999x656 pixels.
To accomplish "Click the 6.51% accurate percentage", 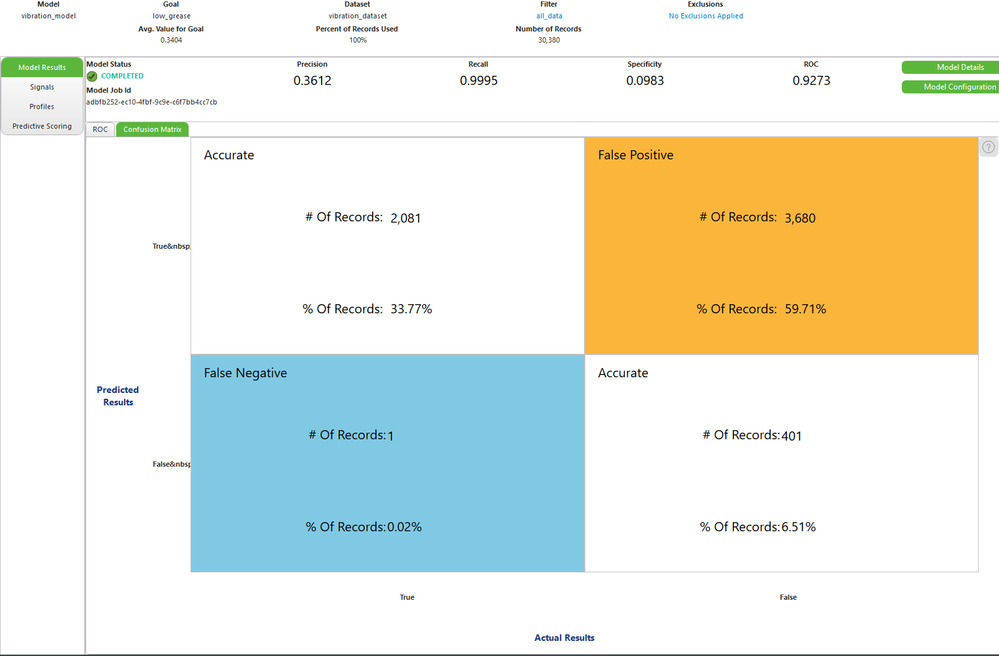I will point(798,527).
